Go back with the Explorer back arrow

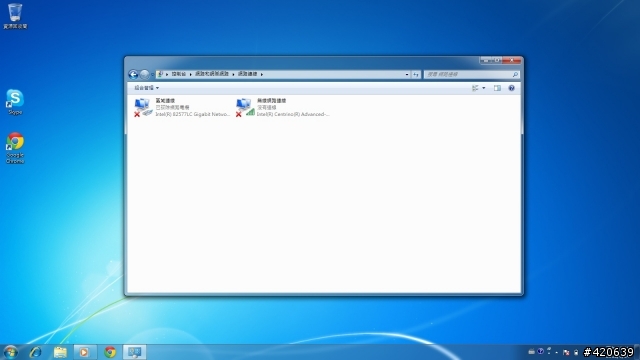(x=133, y=74)
